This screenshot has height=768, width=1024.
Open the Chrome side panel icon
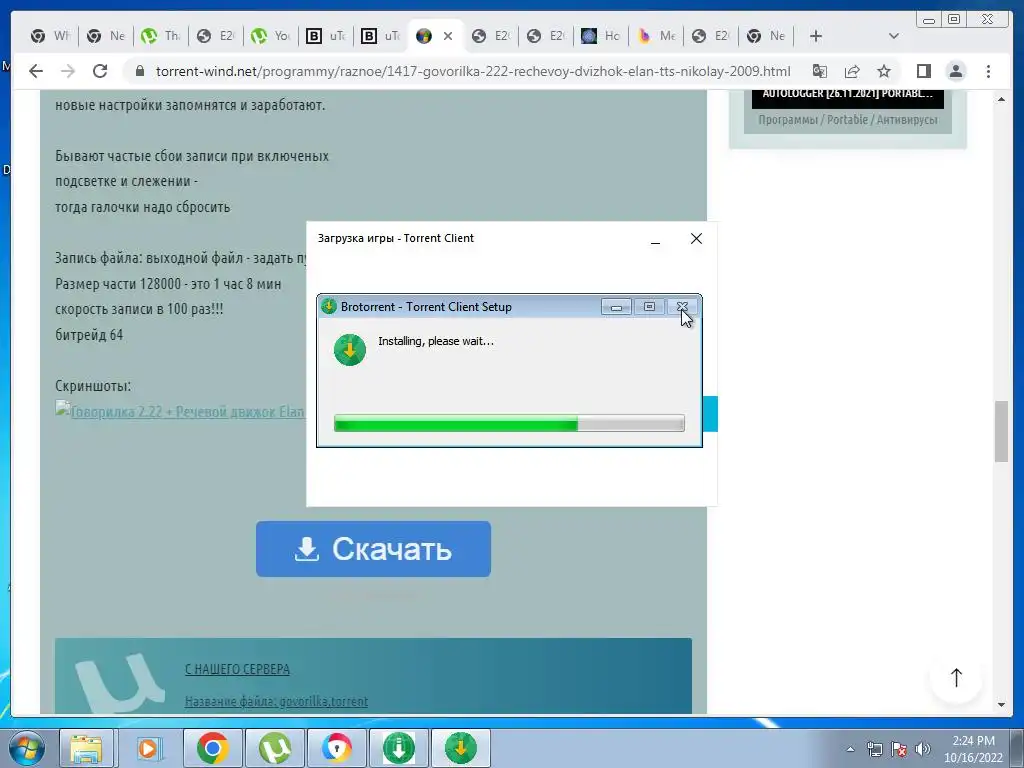point(923,71)
